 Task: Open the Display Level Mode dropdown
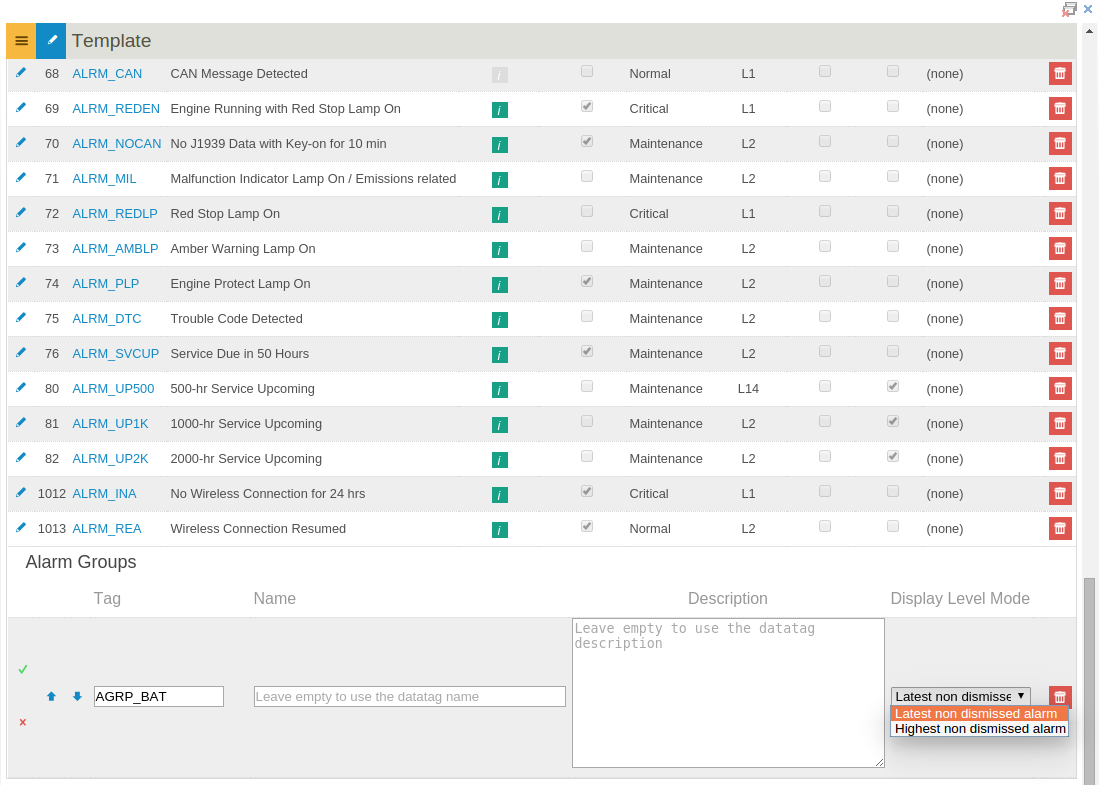point(960,696)
